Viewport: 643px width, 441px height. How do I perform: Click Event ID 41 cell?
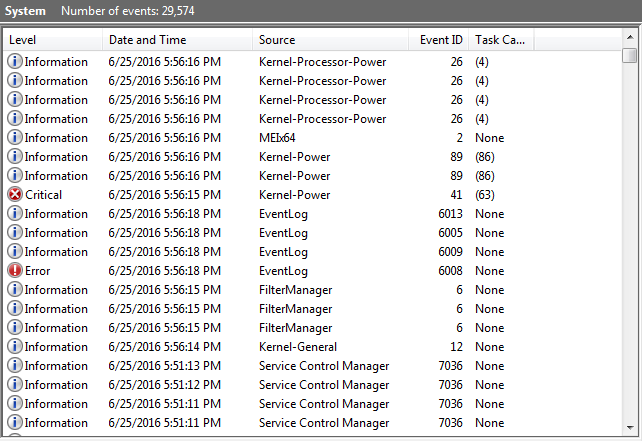coord(456,195)
